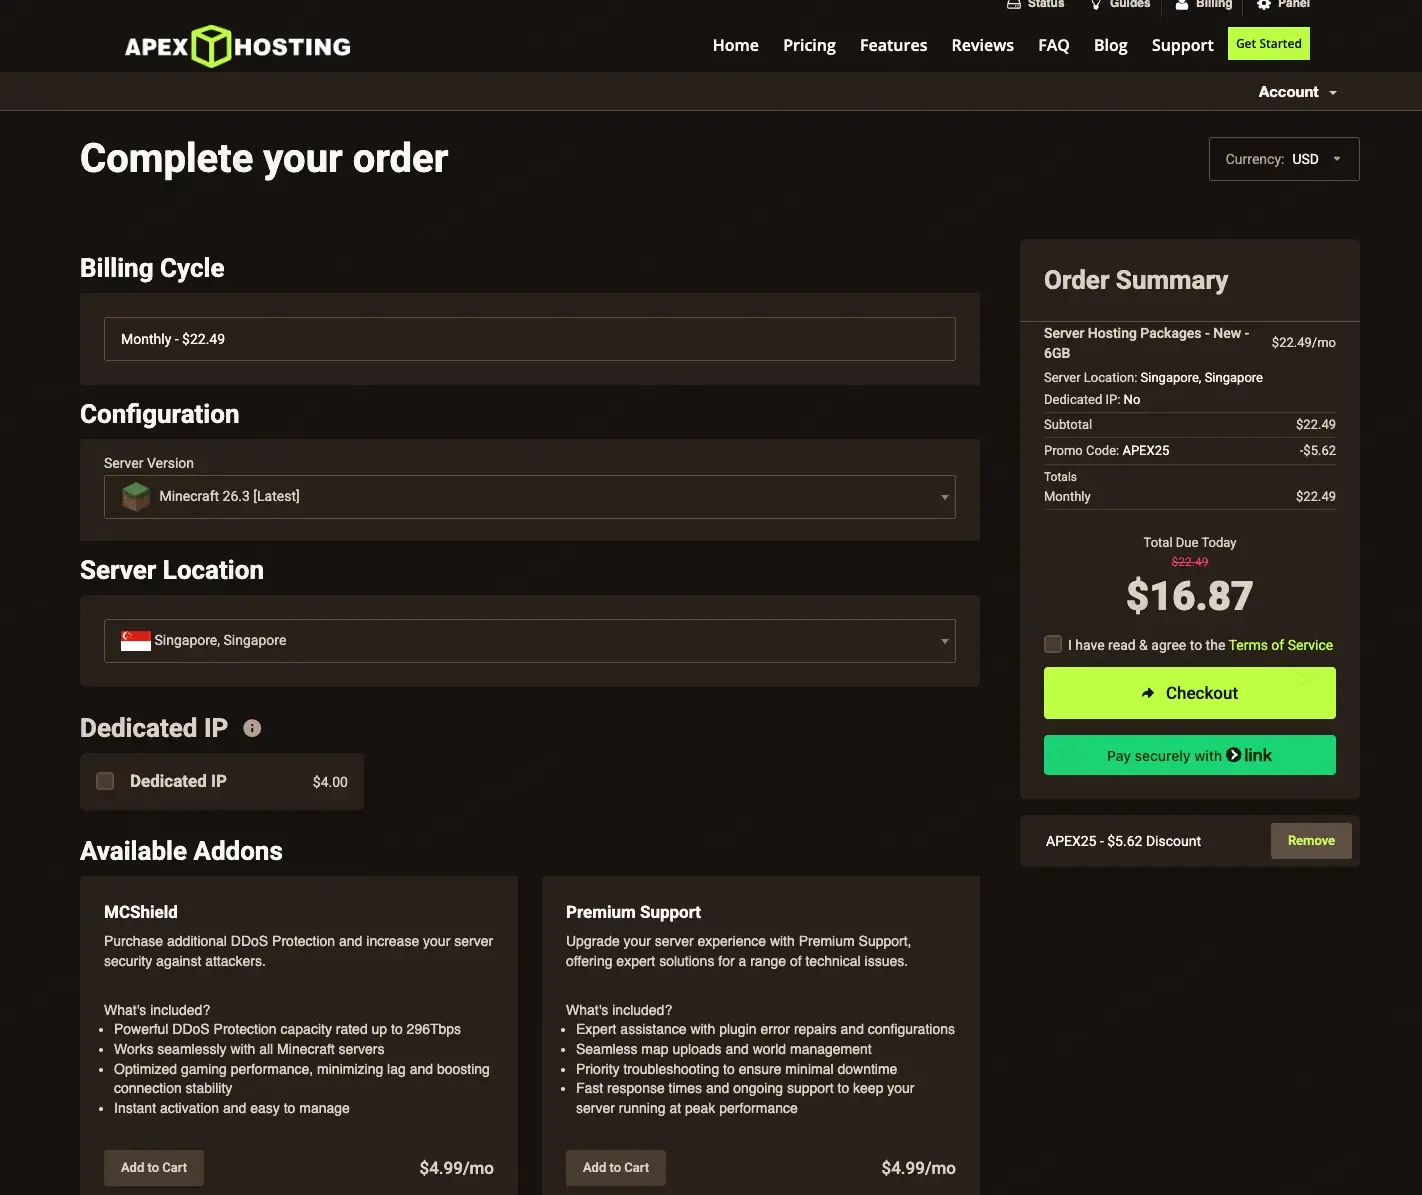Open the Currency USD dropdown

pos(1284,159)
